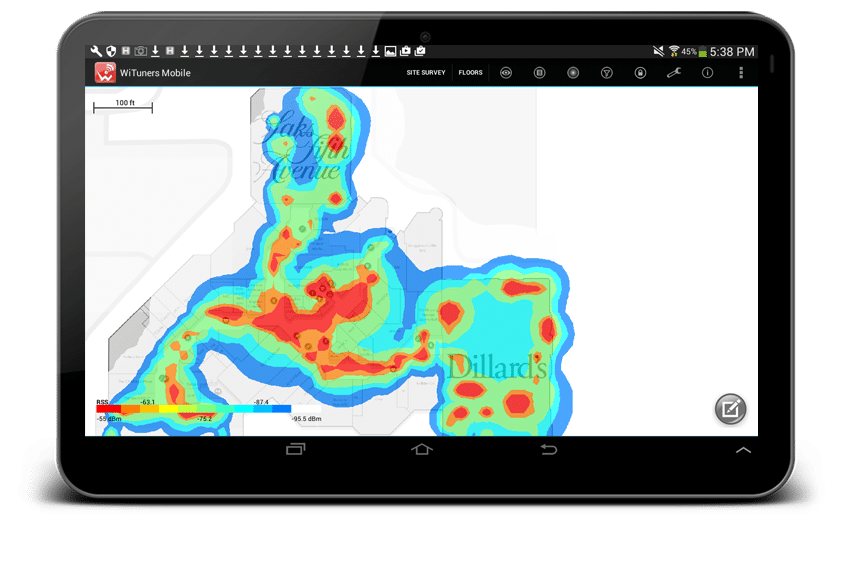
Task: Click the Saks Fifth Avenue label on map
Action: (304, 147)
